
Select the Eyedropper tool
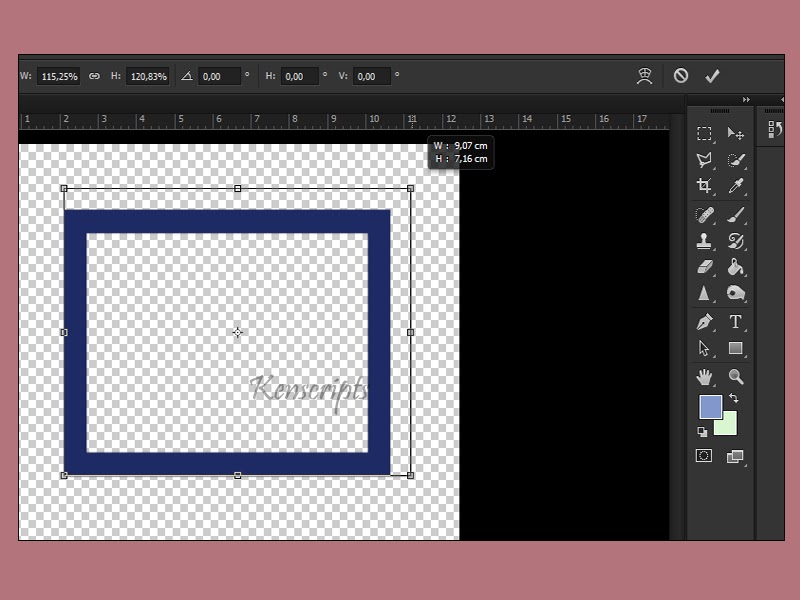(734, 187)
